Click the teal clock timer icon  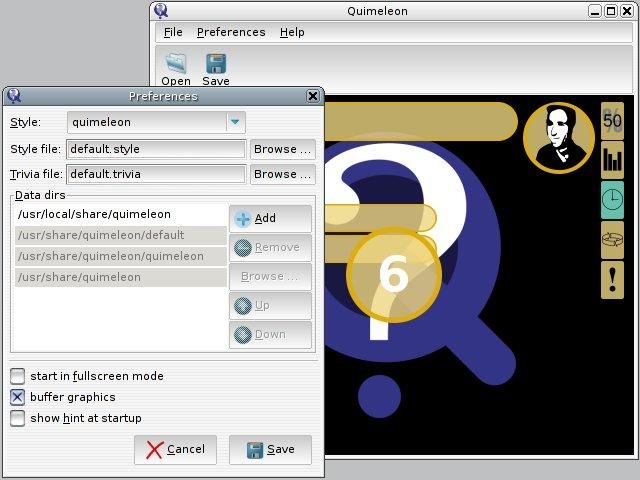(x=612, y=200)
